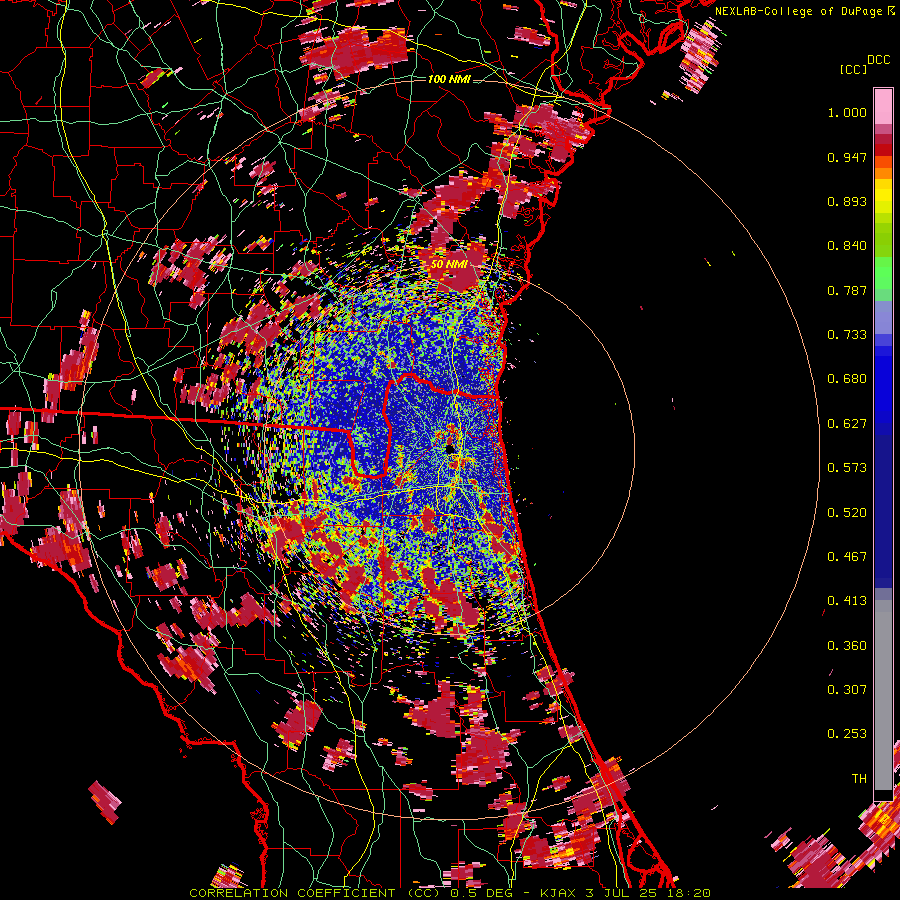Click the Correlation Coefficient KJAX caption text
Viewport: 900px width, 900px height.
click(449, 893)
